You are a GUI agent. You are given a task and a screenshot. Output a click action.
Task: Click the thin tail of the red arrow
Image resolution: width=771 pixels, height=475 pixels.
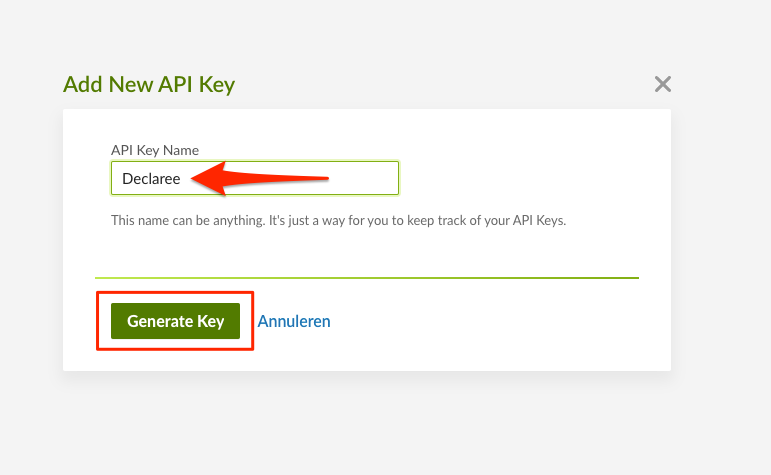click(x=310, y=180)
